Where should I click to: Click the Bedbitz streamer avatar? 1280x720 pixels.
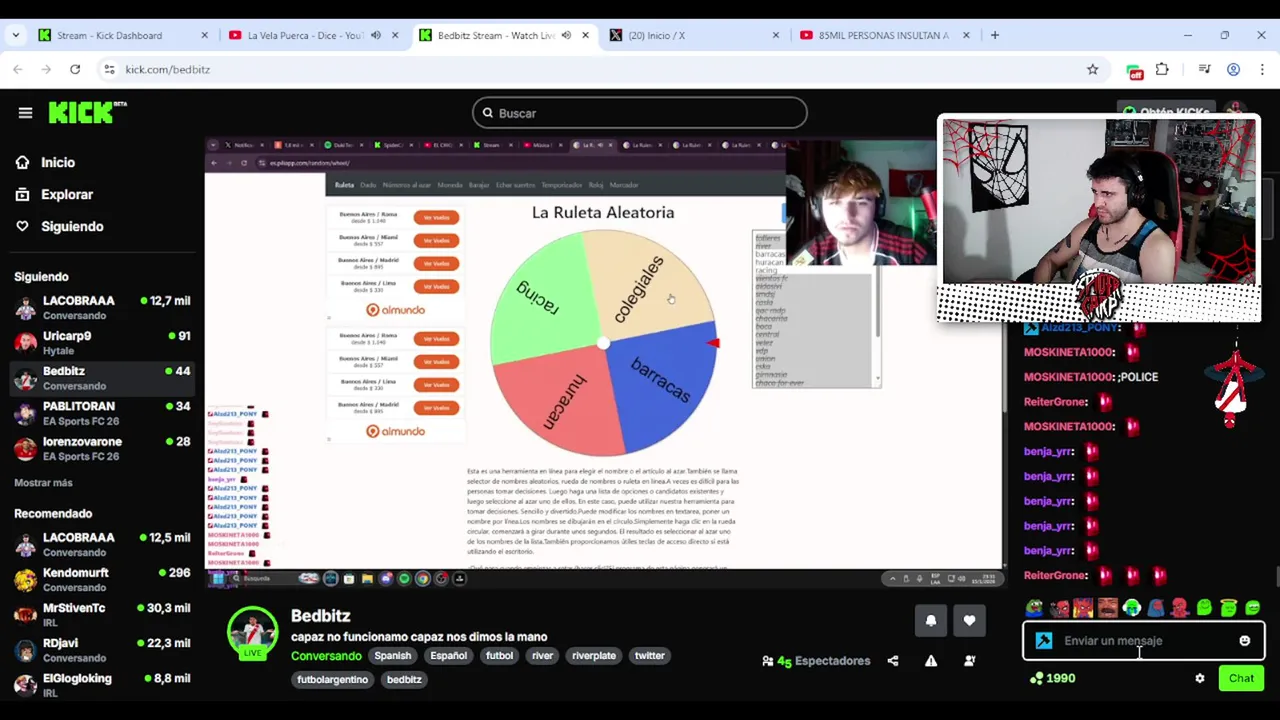[x=252, y=630]
